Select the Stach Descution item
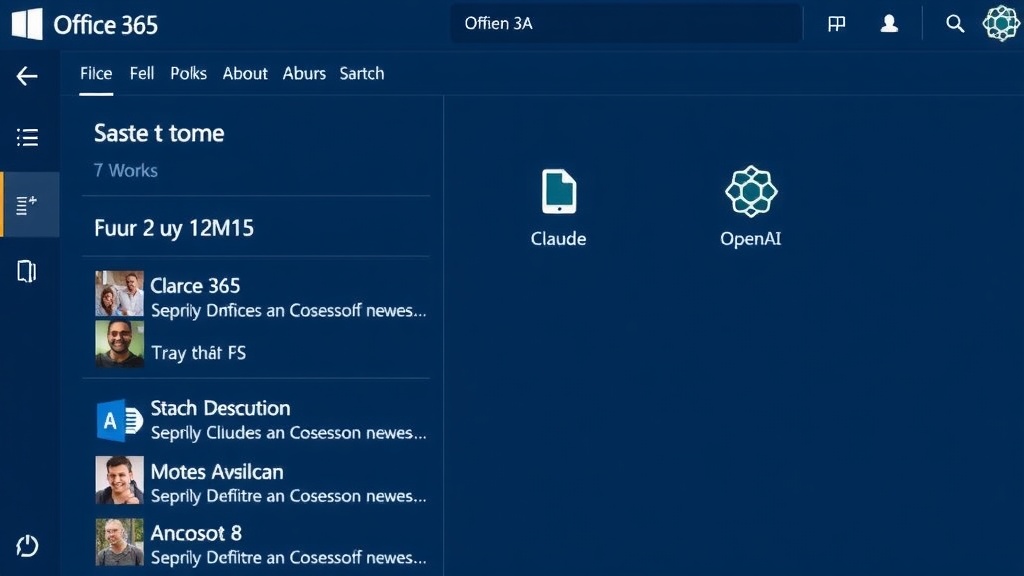Screen dimensions: 1024x576 click(x=220, y=408)
